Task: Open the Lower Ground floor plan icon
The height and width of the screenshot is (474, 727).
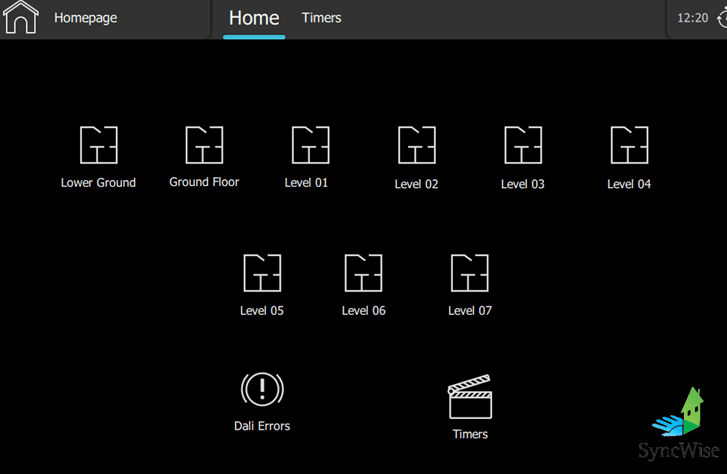Action: [99, 145]
